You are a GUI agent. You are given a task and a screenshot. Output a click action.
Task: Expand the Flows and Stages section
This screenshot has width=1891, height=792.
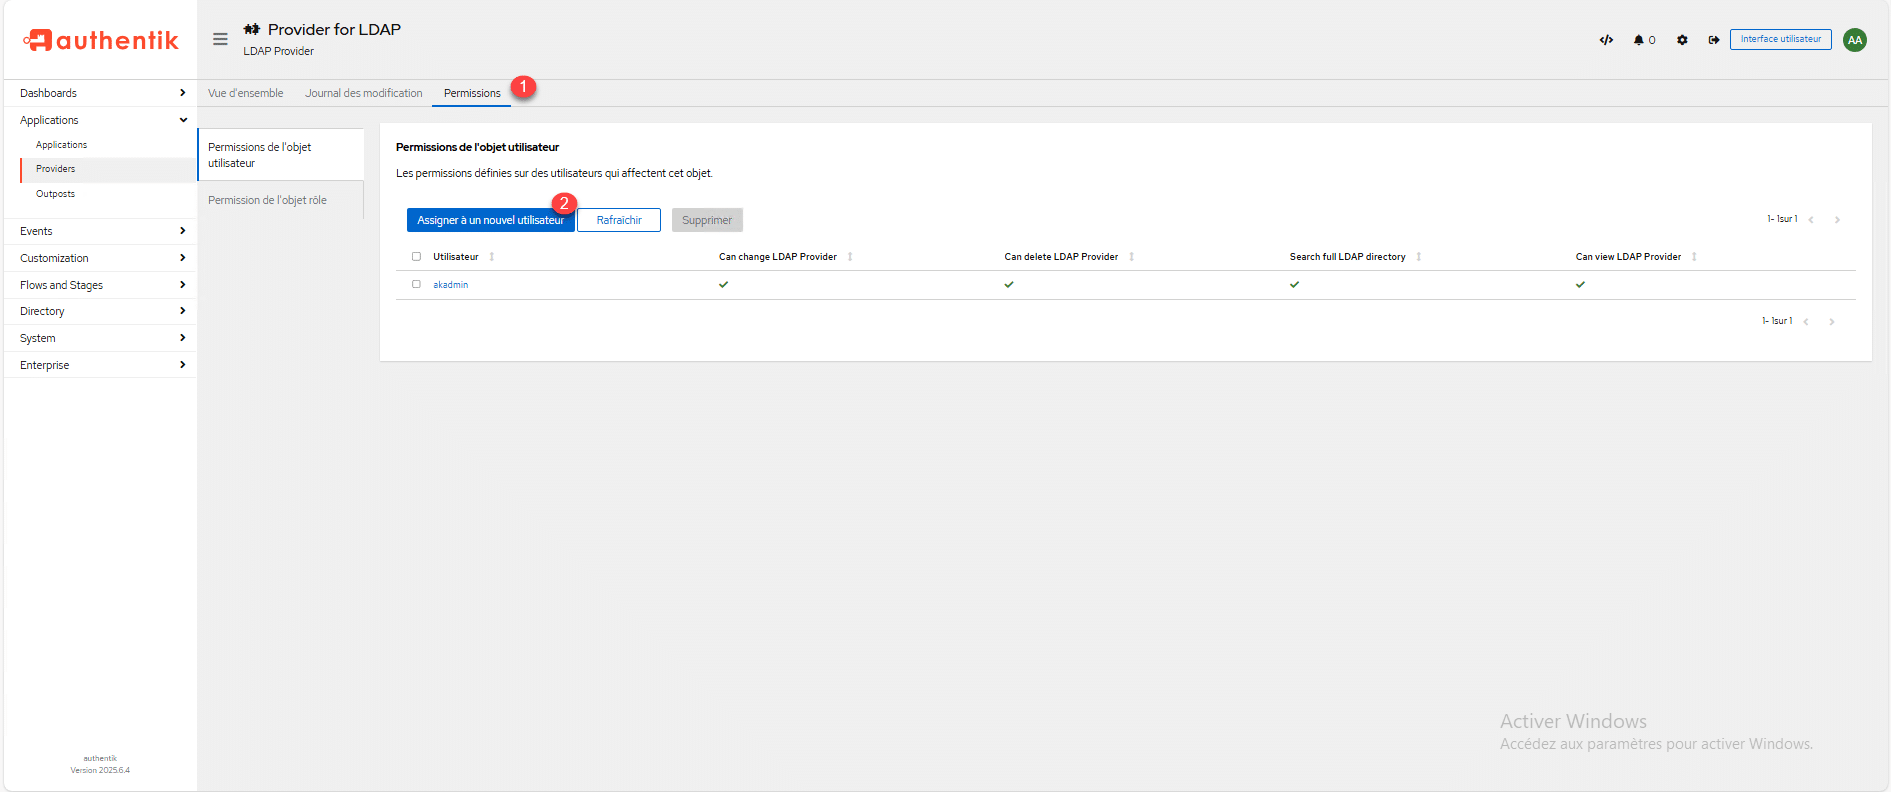[x=100, y=285]
